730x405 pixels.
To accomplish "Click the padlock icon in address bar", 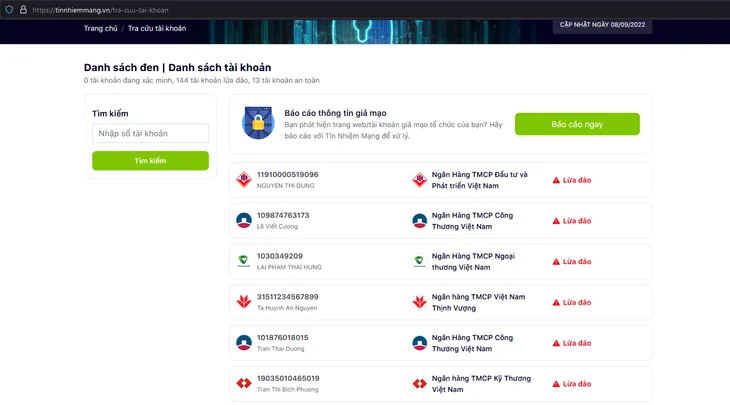I will tap(23, 9).
